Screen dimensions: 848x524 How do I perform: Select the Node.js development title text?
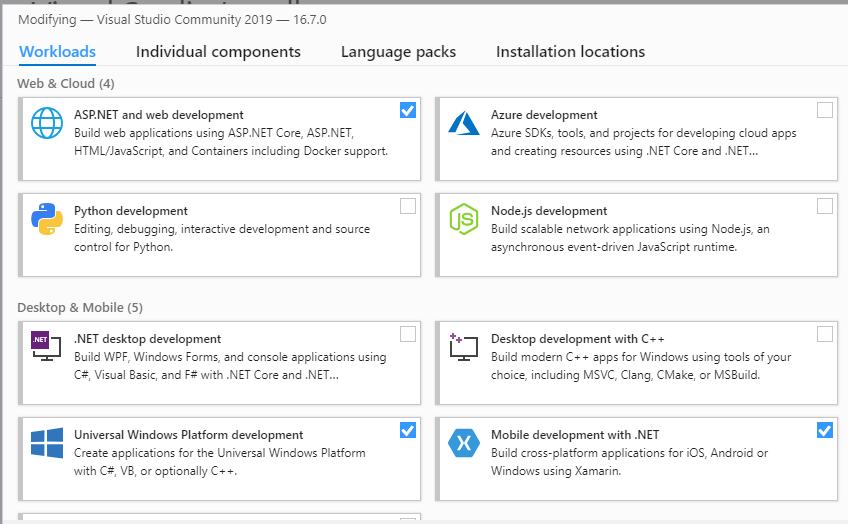pos(549,211)
